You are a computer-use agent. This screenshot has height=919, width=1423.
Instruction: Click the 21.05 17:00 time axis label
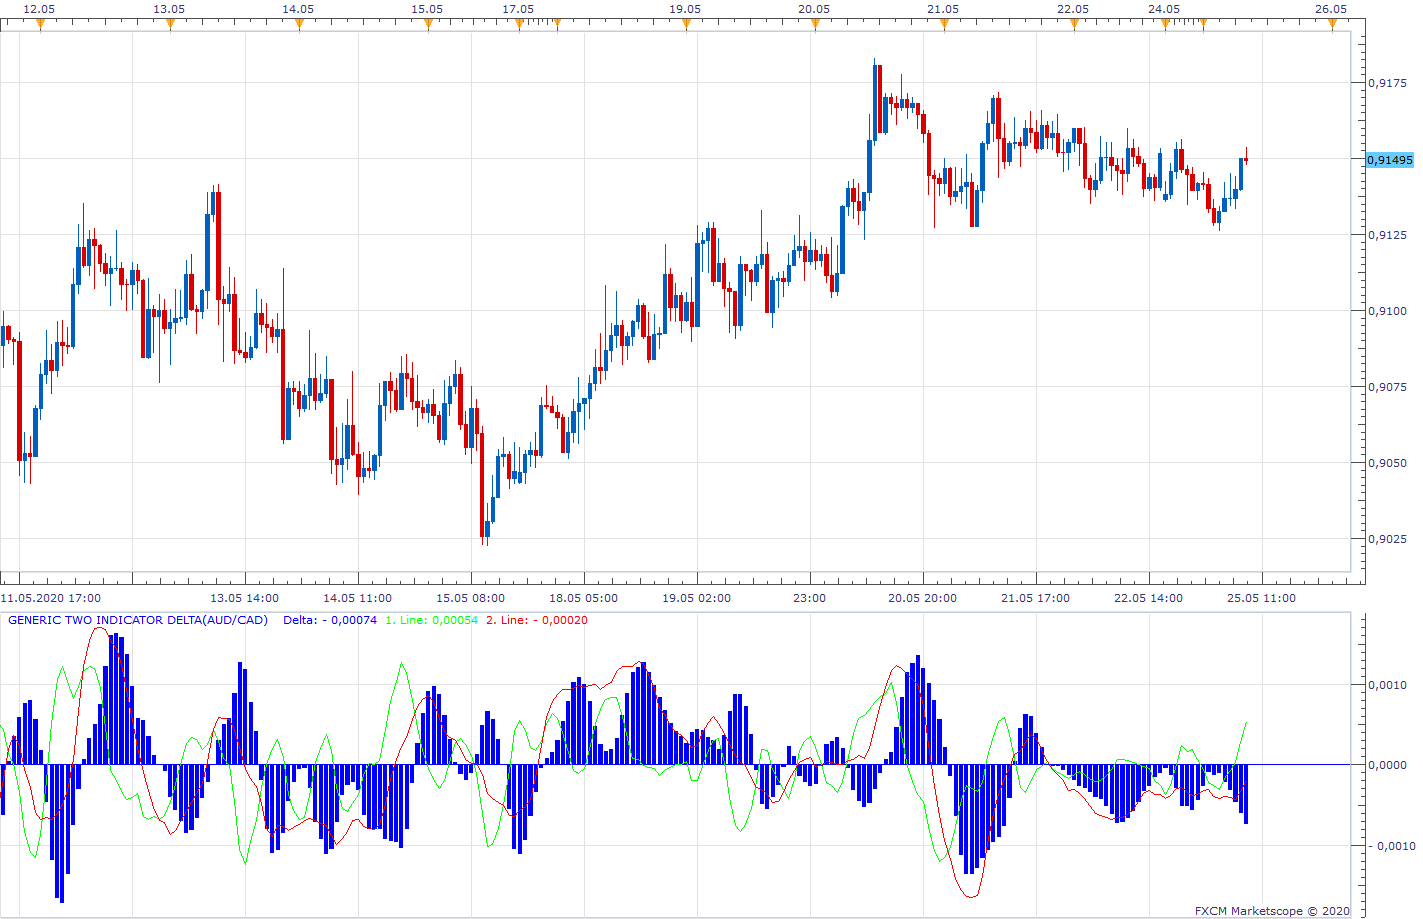pos(1036,598)
